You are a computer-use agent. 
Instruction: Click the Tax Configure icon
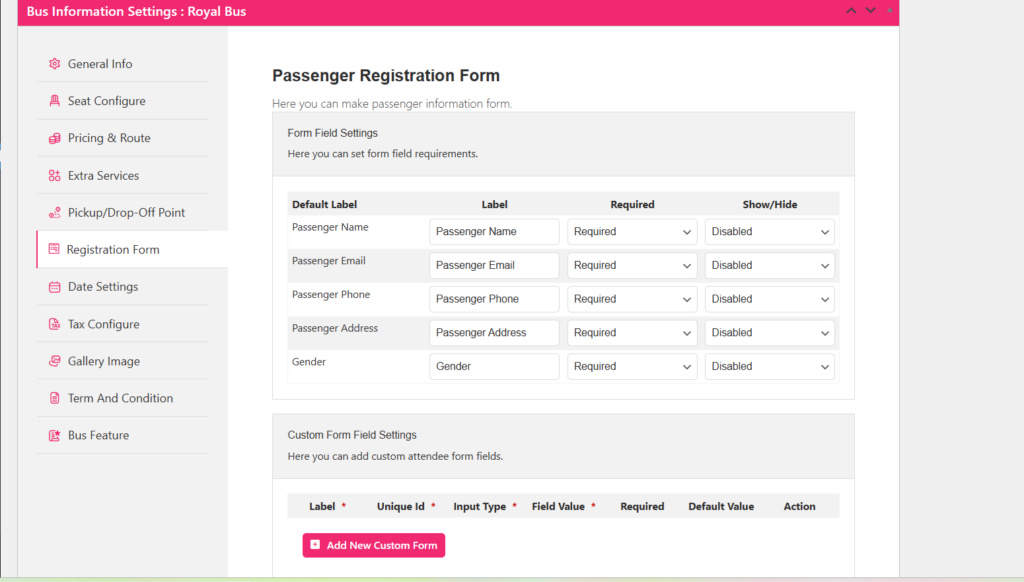tap(54, 324)
